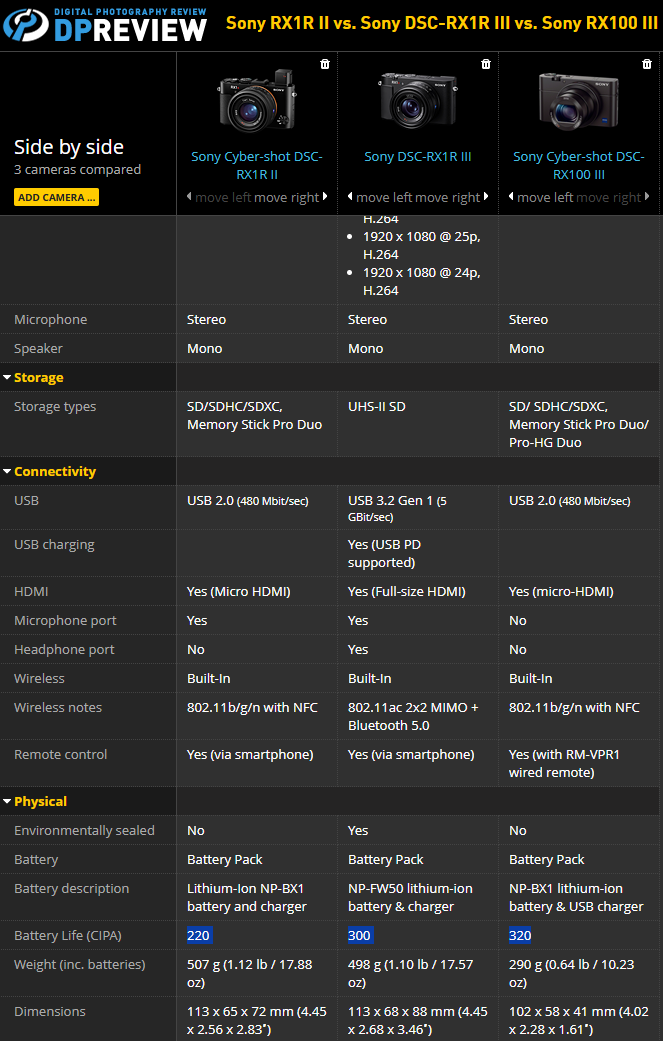Select the highlighted battery life value 220
The image size is (663, 1041).
(x=198, y=935)
